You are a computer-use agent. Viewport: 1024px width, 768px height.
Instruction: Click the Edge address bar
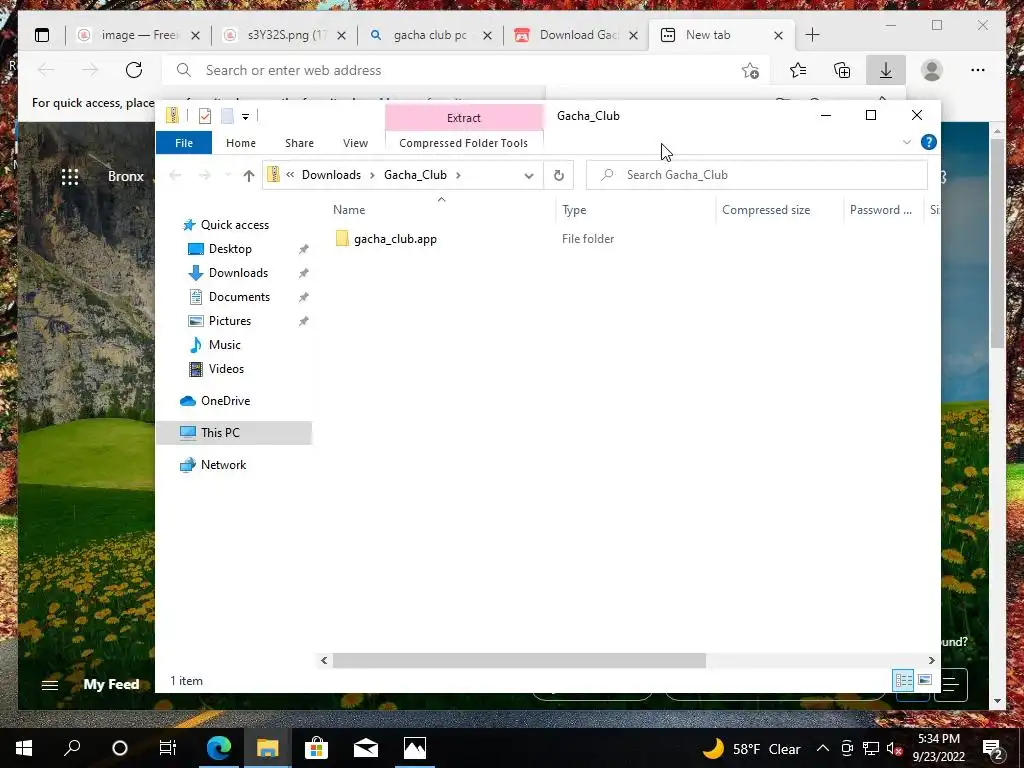466,70
